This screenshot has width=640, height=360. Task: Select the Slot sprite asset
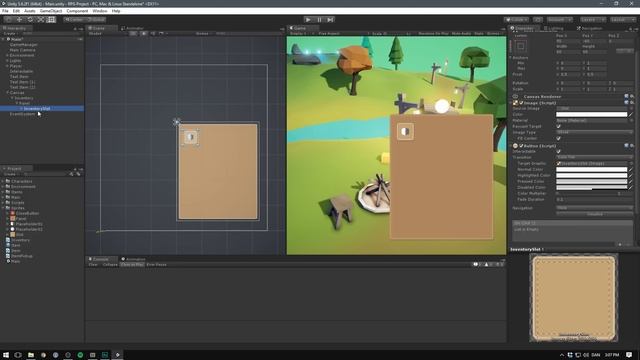click(x=19, y=234)
